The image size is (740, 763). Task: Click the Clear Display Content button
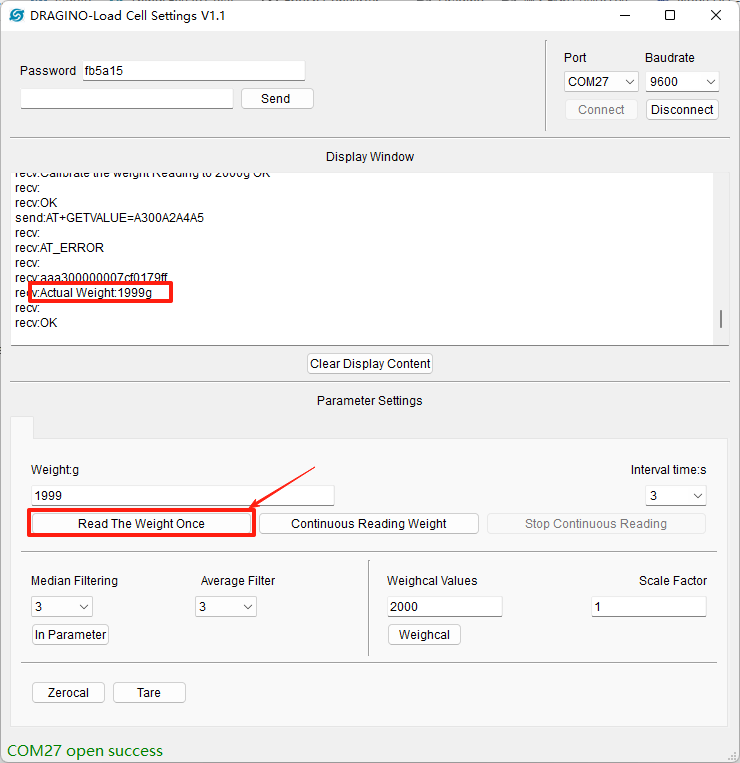tap(370, 363)
